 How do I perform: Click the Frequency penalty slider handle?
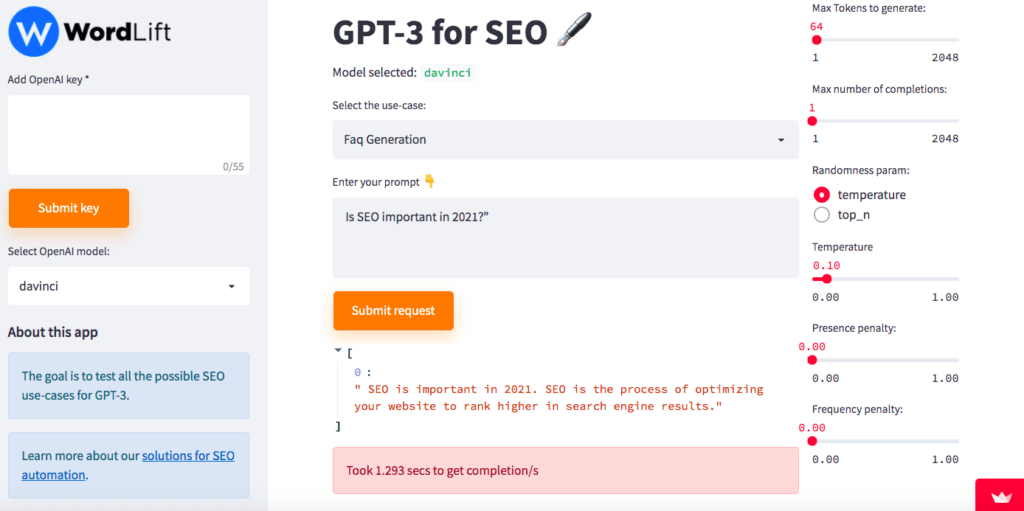812,441
